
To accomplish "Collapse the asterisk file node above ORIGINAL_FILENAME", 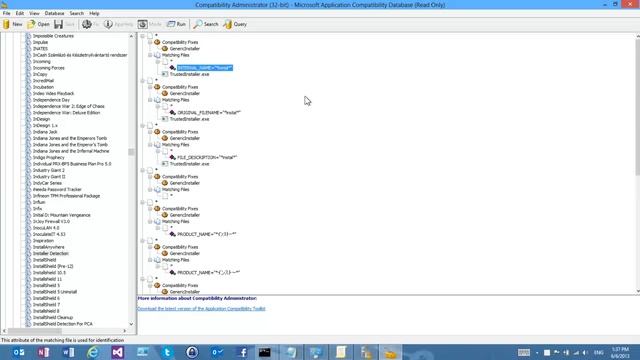I will pyautogui.click(x=158, y=107).
